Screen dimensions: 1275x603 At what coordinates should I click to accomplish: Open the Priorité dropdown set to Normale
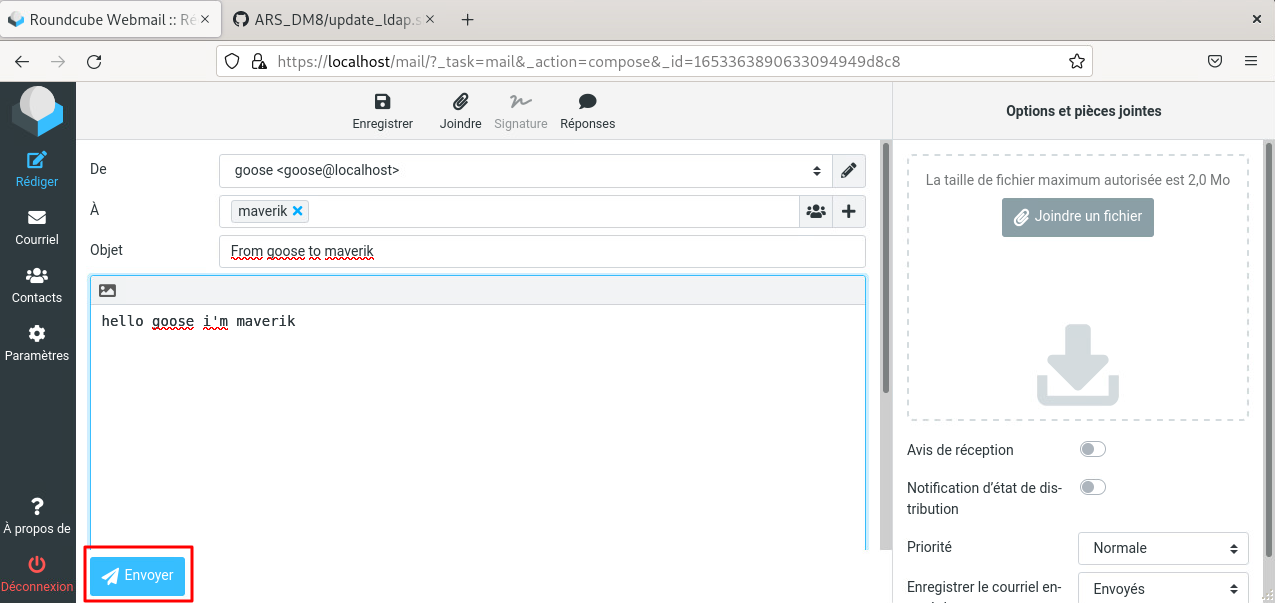[x=1163, y=548]
